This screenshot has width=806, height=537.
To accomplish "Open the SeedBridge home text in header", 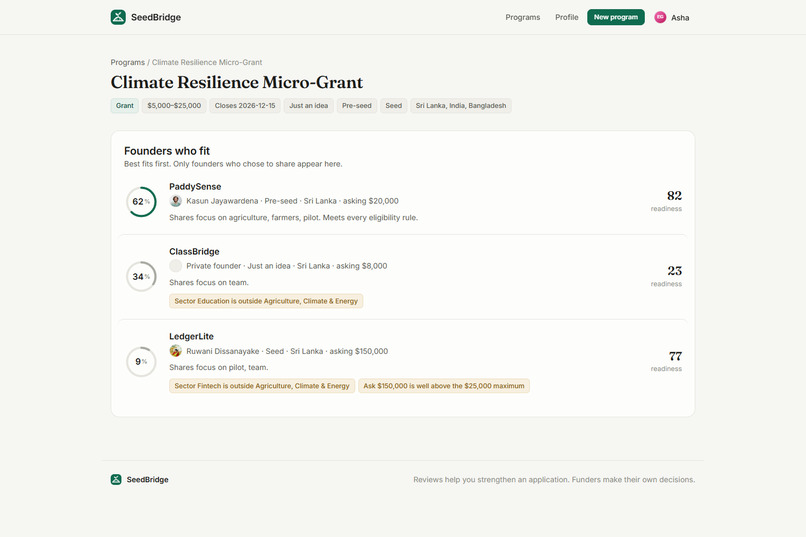I will tap(156, 17).
